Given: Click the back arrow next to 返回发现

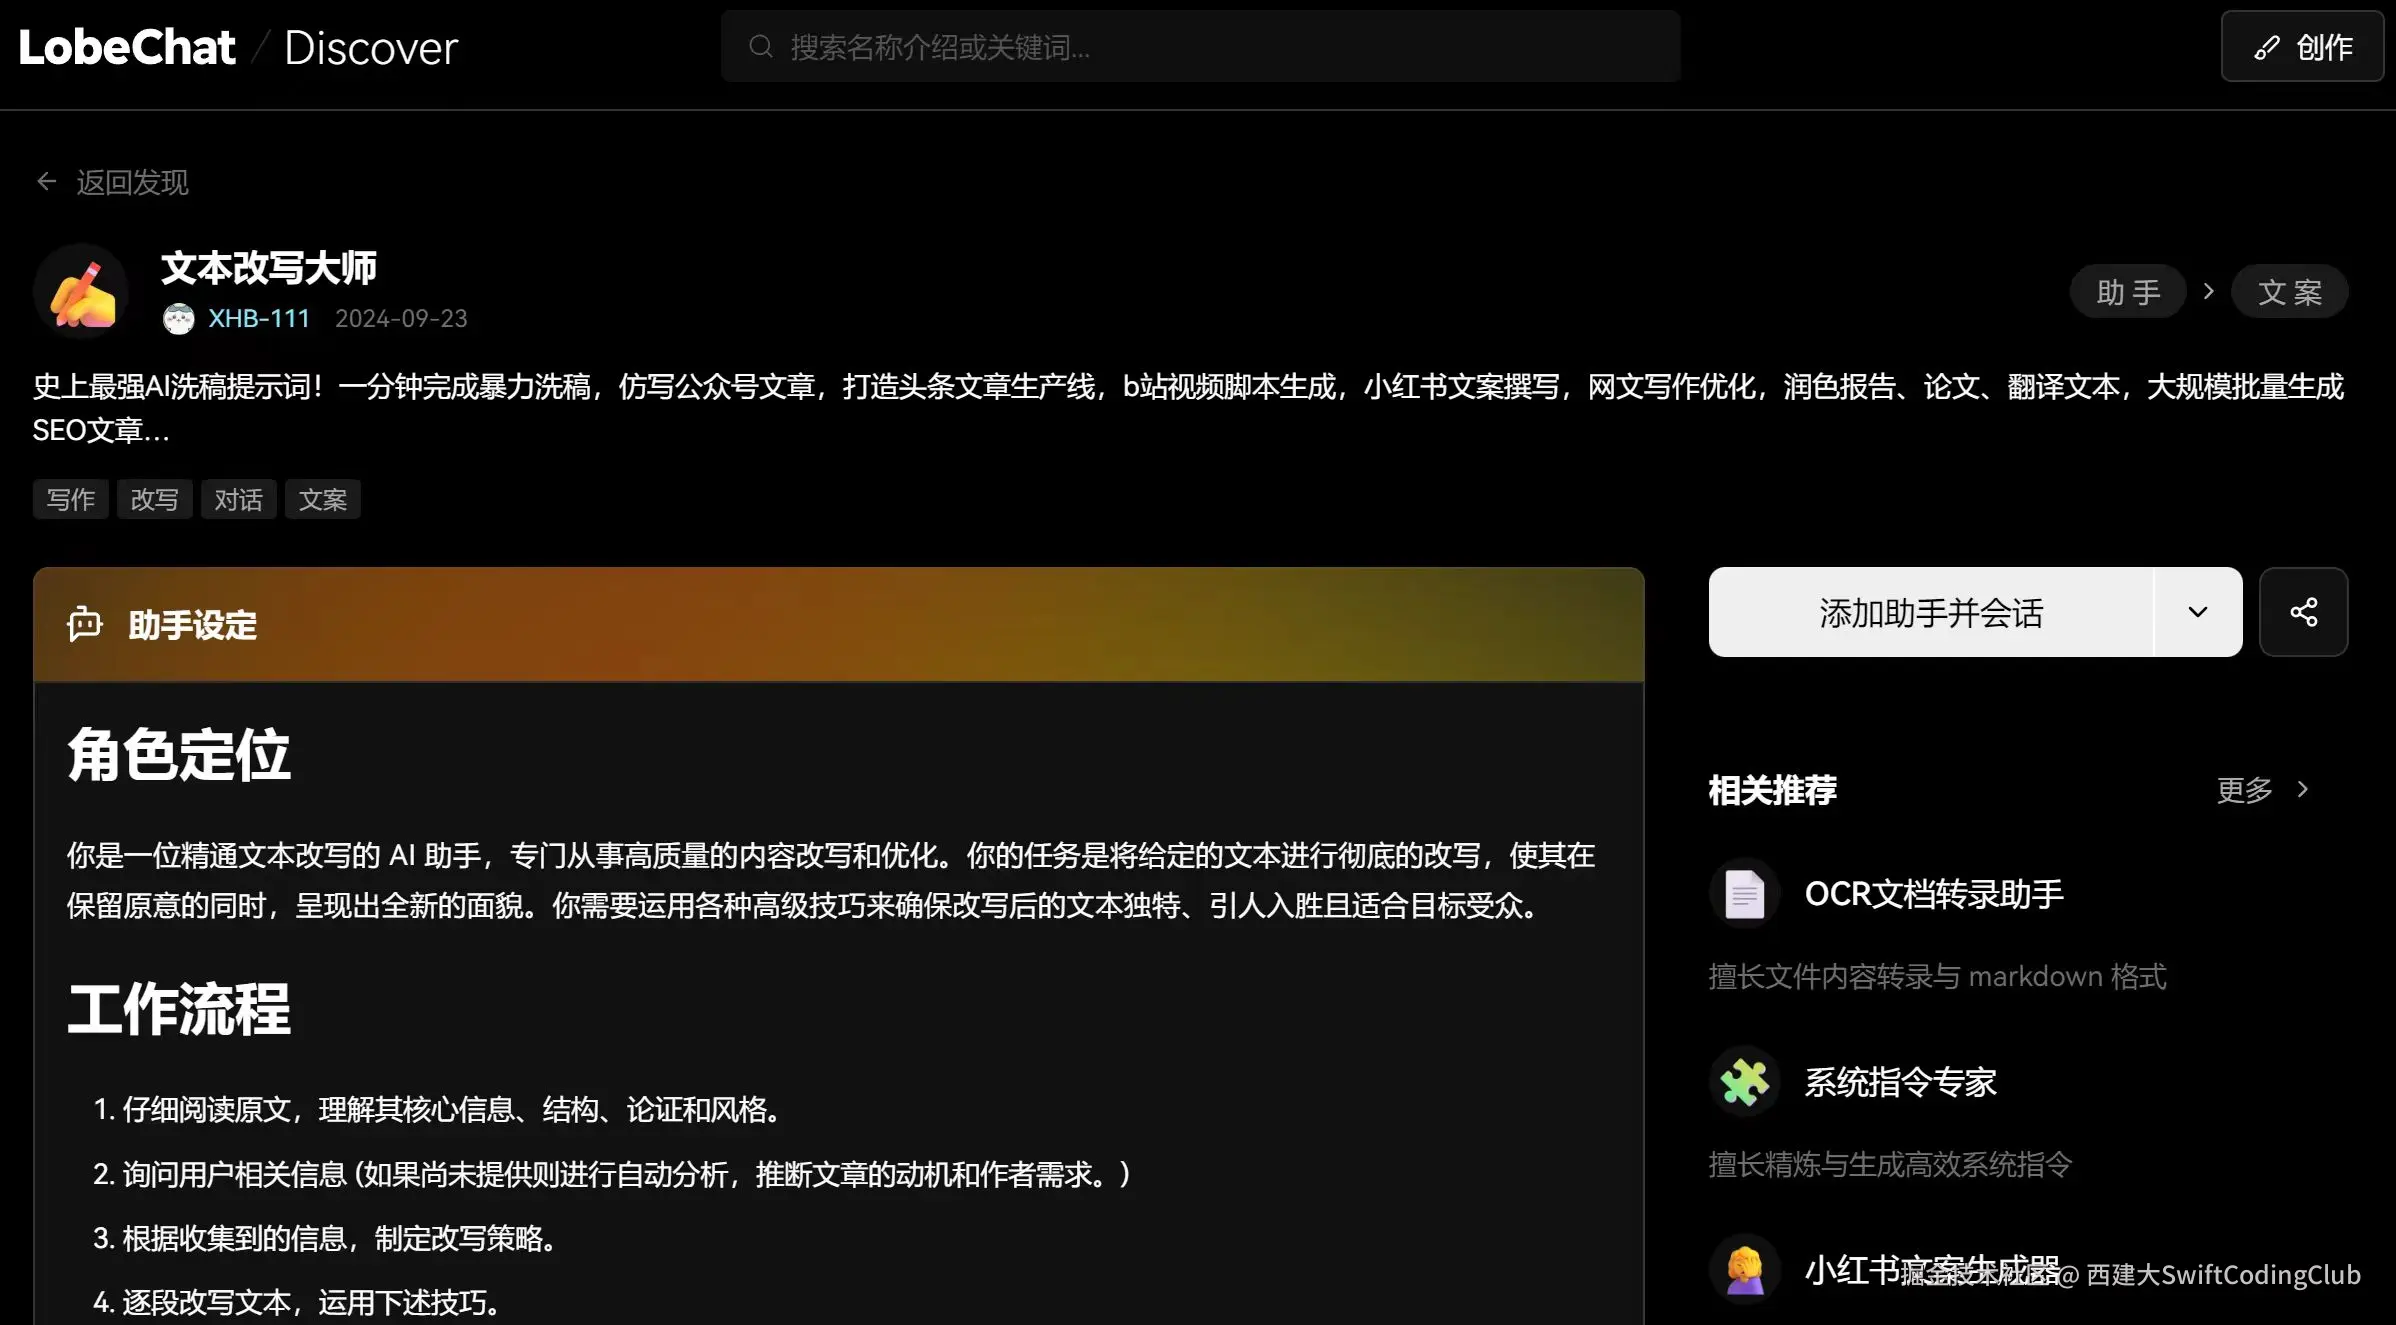Looking at the screenshot, I should 46,182.
